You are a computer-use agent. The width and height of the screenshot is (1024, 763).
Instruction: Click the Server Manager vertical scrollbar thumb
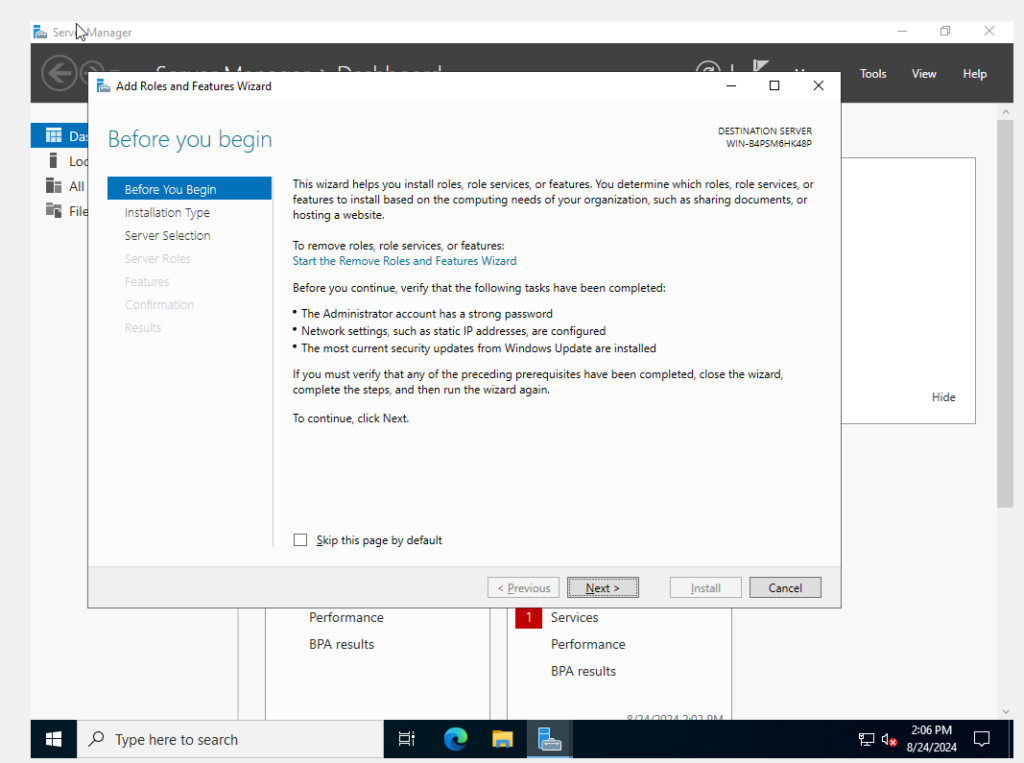click(x=1005, y=314)
